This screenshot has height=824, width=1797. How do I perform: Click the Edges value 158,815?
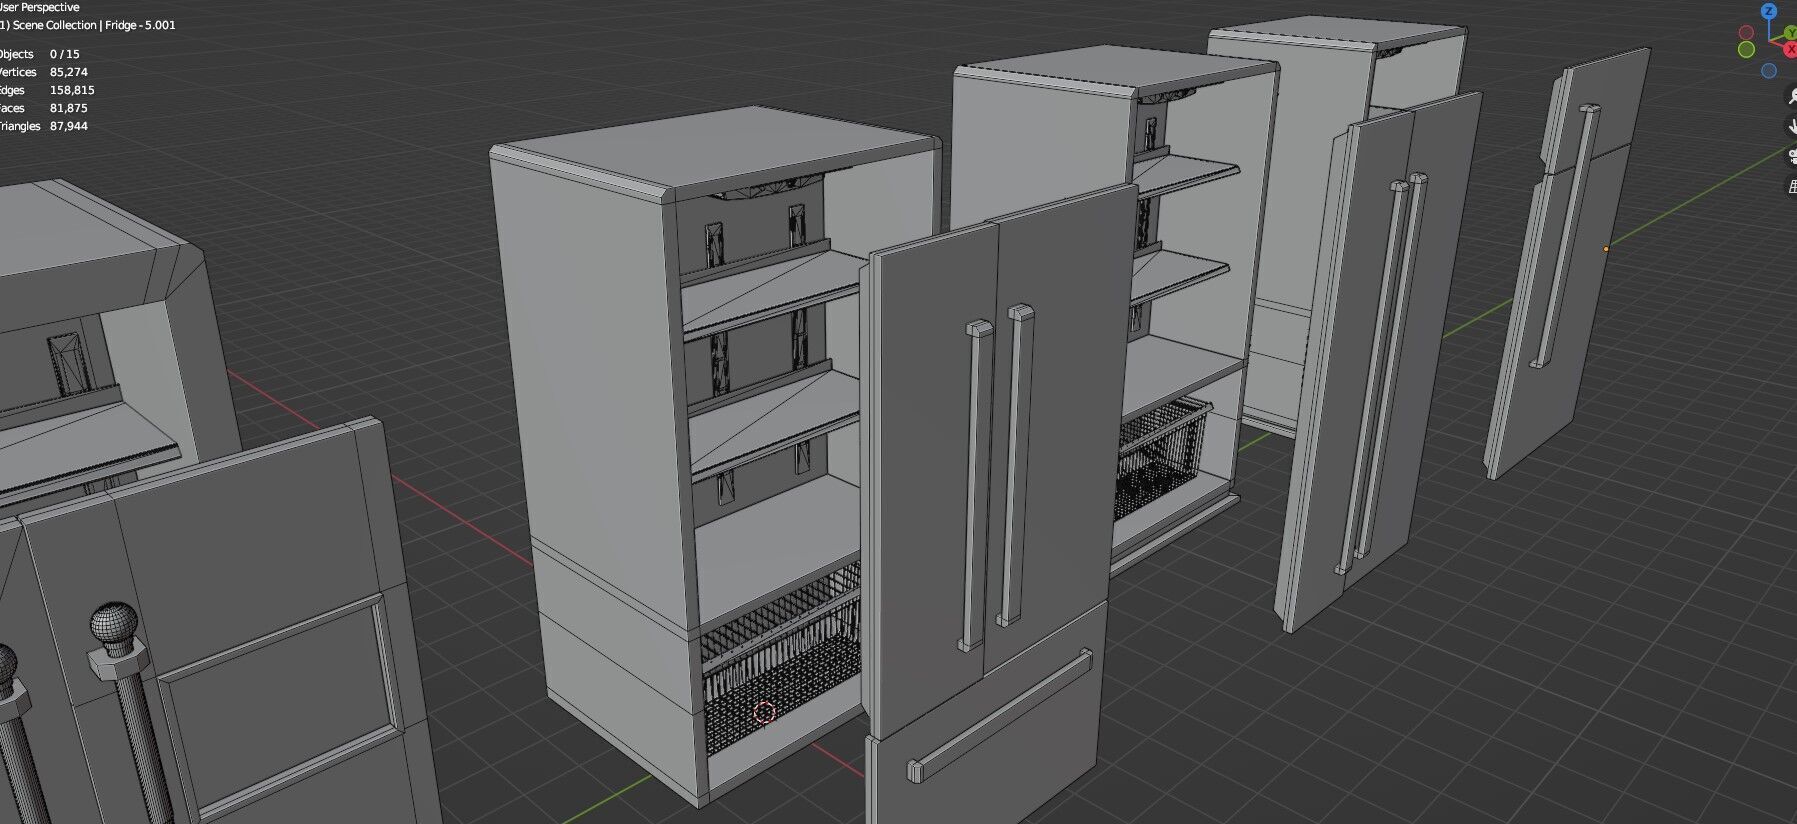[72, 90]
